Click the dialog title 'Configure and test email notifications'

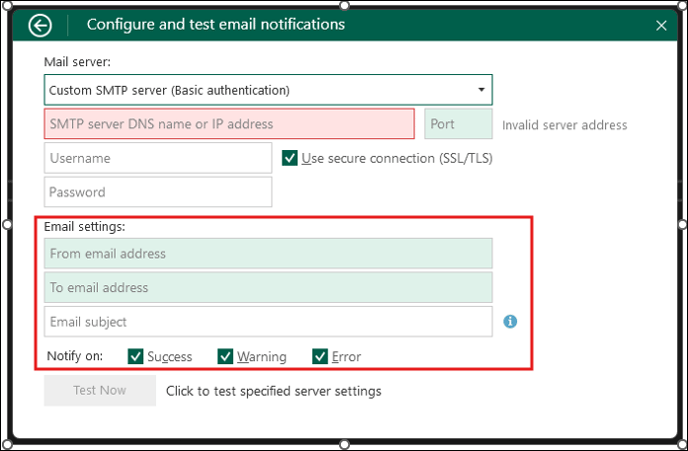tap(216, 25)
